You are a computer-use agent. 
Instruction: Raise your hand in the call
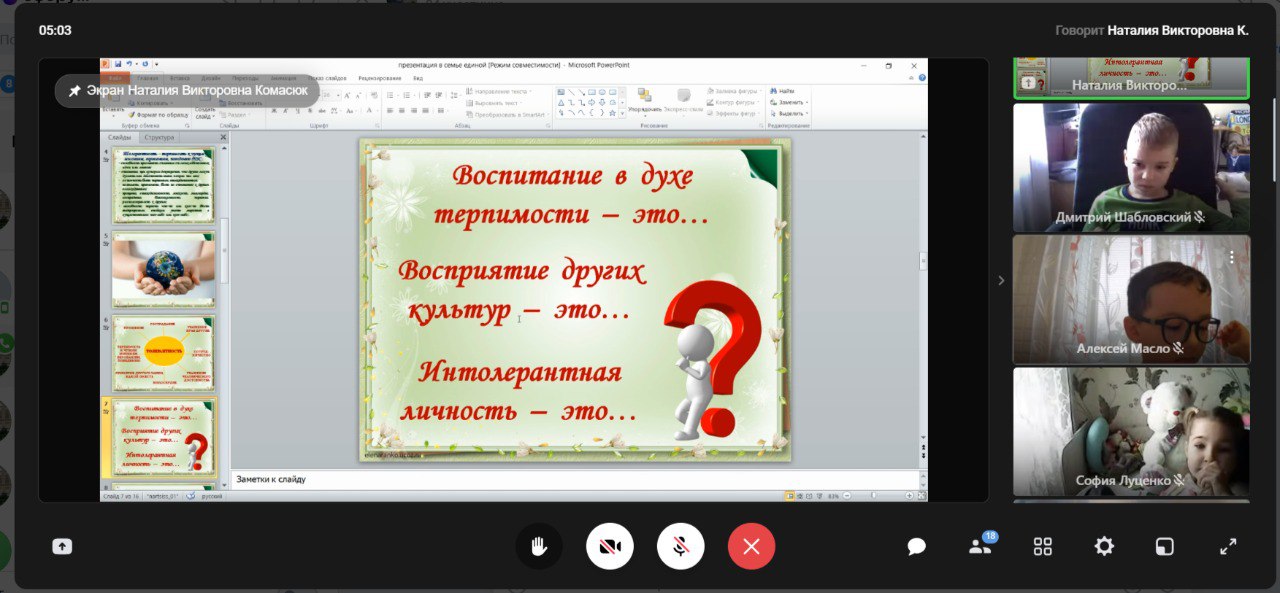click(x=539, y=546)
